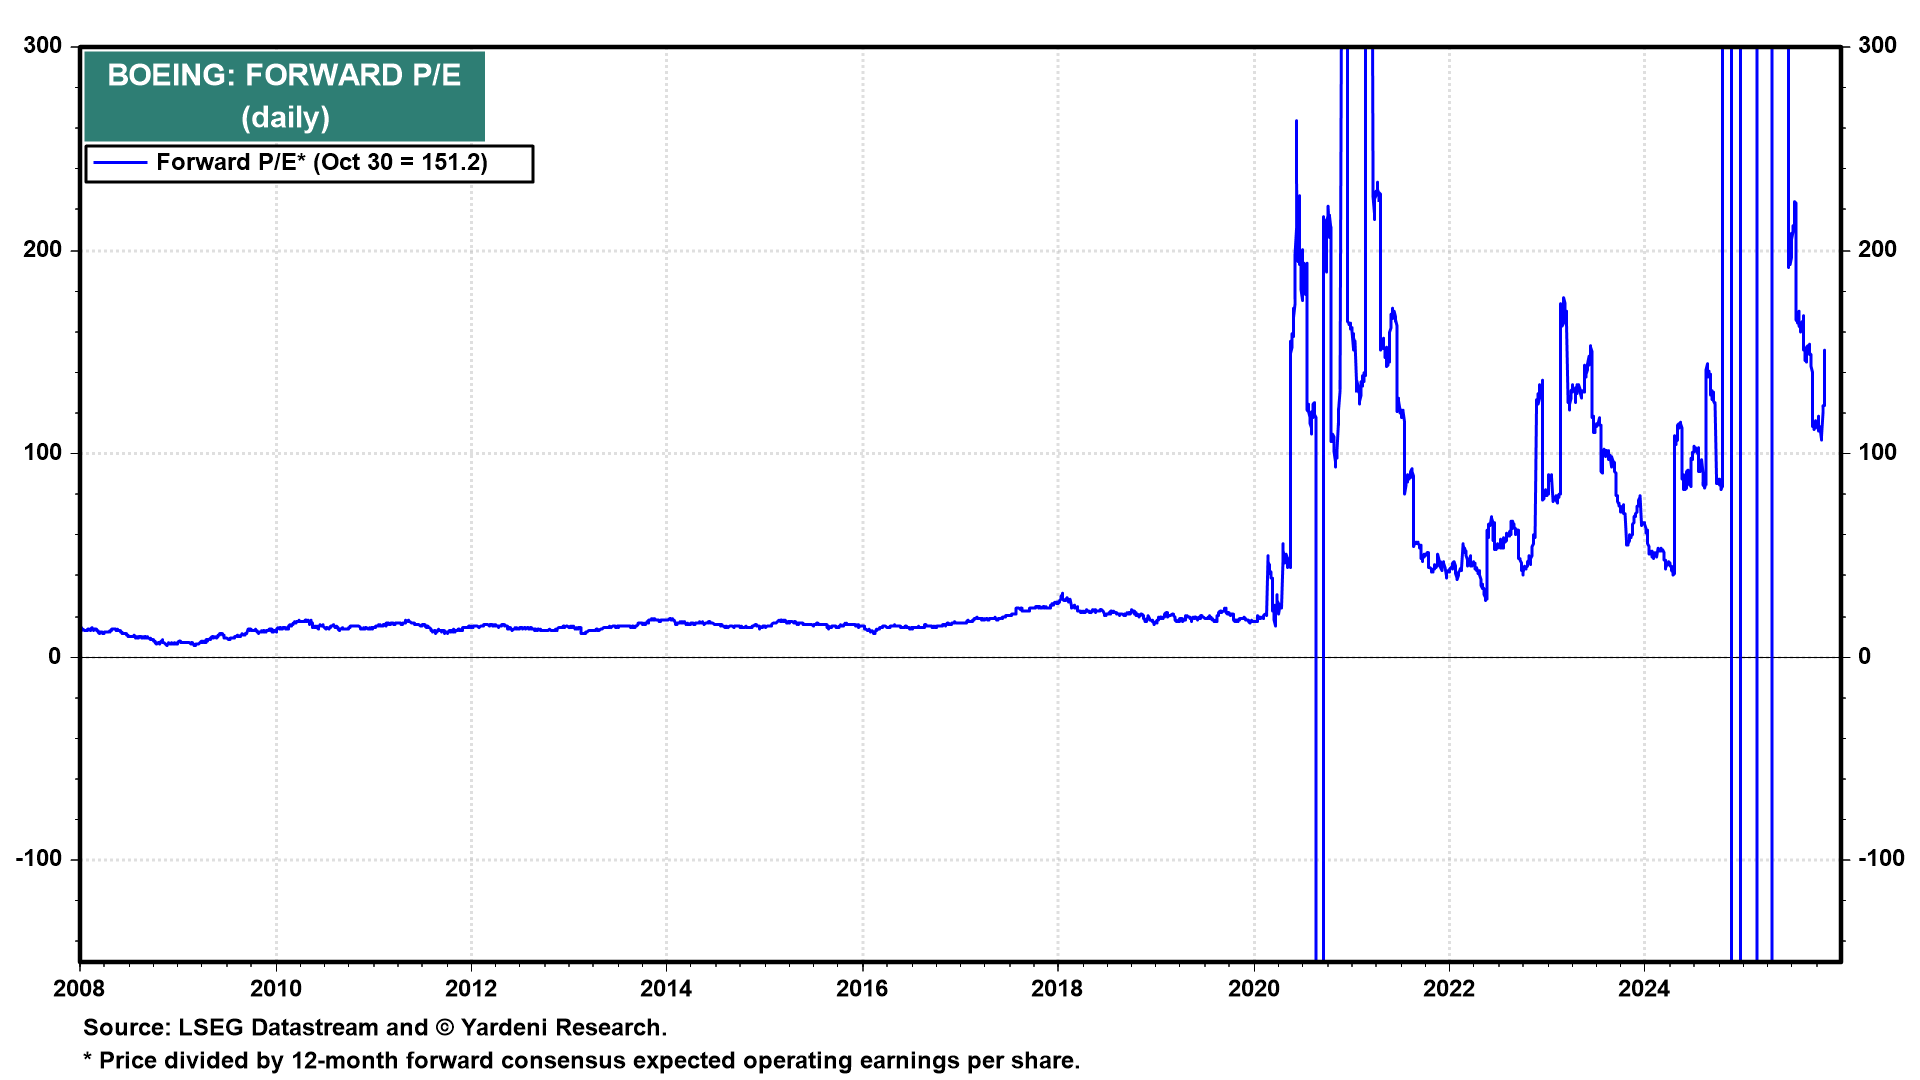Click the footnote about forward consensus earnings
This screenshot has height=1080, width=1920.
(x=581, y=1061)
